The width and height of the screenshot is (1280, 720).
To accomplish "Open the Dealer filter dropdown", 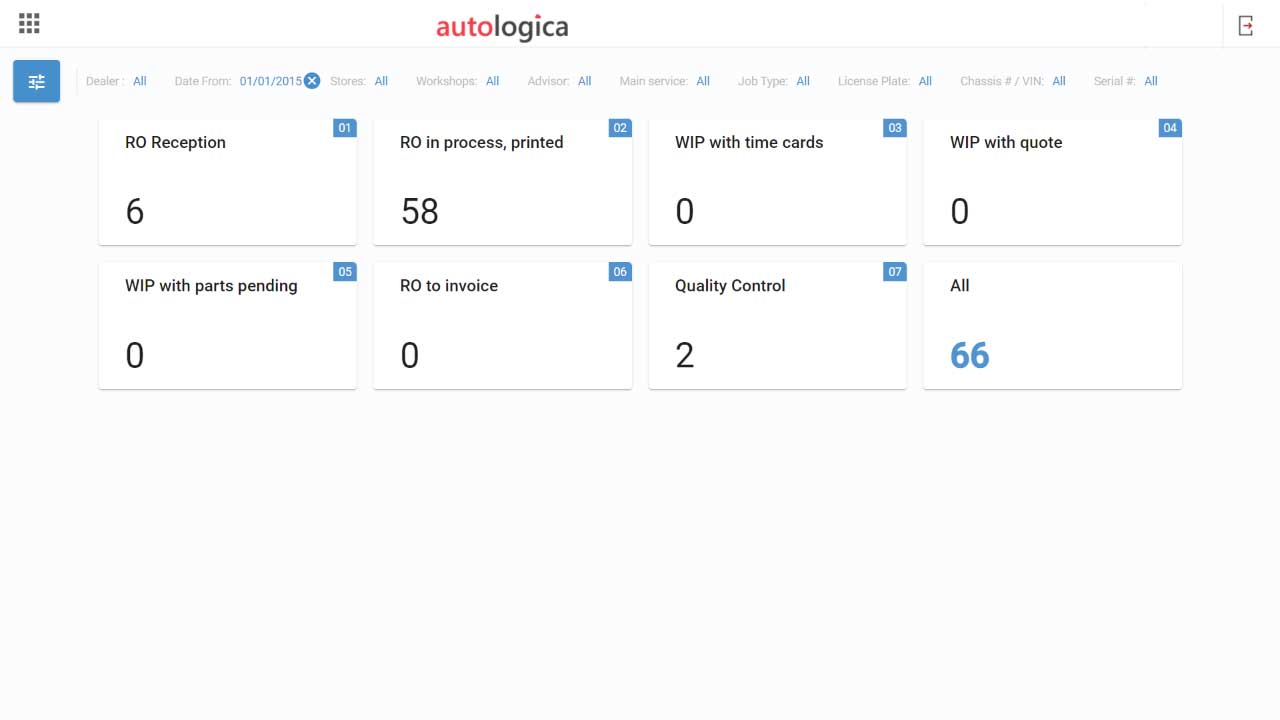I will click(x=139, y=81).
